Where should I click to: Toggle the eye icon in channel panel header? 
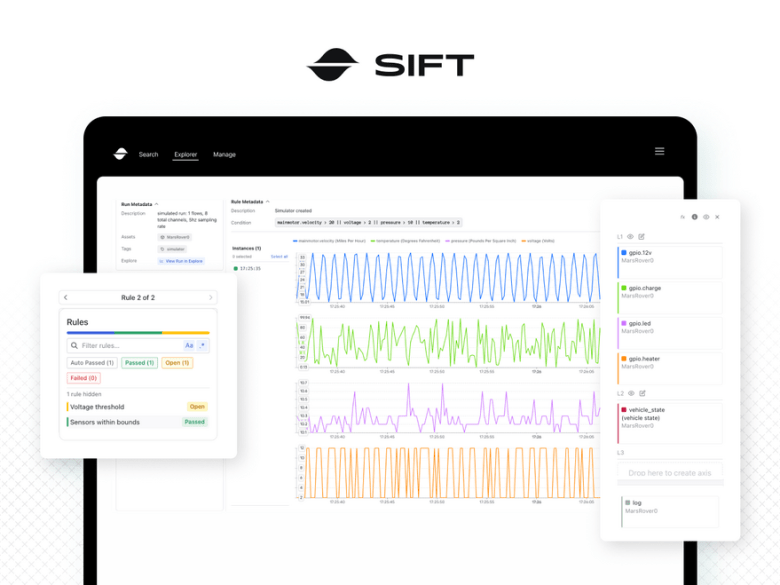point(706,217)
